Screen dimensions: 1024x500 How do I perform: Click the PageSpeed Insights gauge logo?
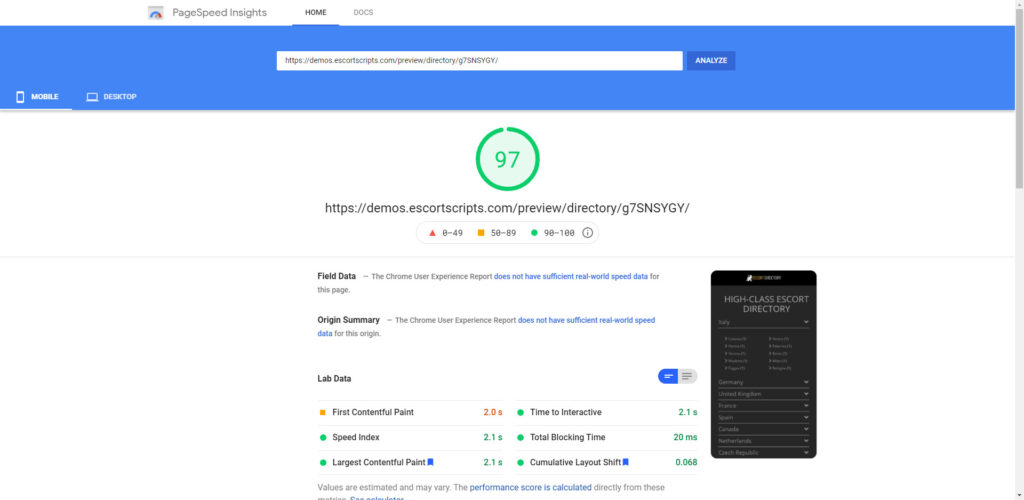(155, 12)
